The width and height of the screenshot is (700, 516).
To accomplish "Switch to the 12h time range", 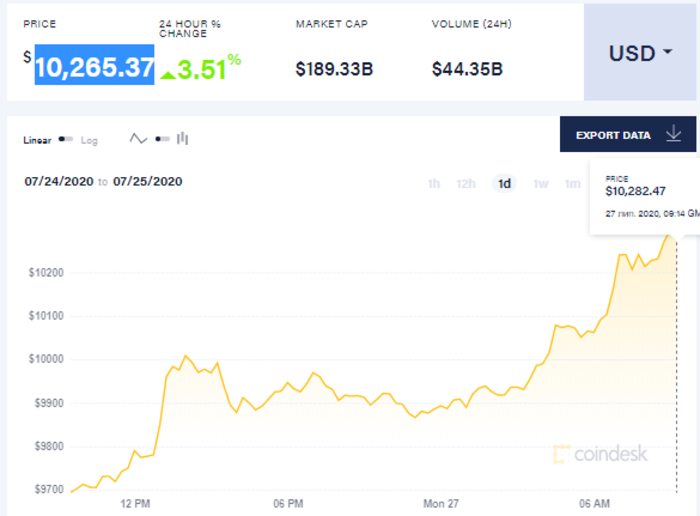I will 465,183.
